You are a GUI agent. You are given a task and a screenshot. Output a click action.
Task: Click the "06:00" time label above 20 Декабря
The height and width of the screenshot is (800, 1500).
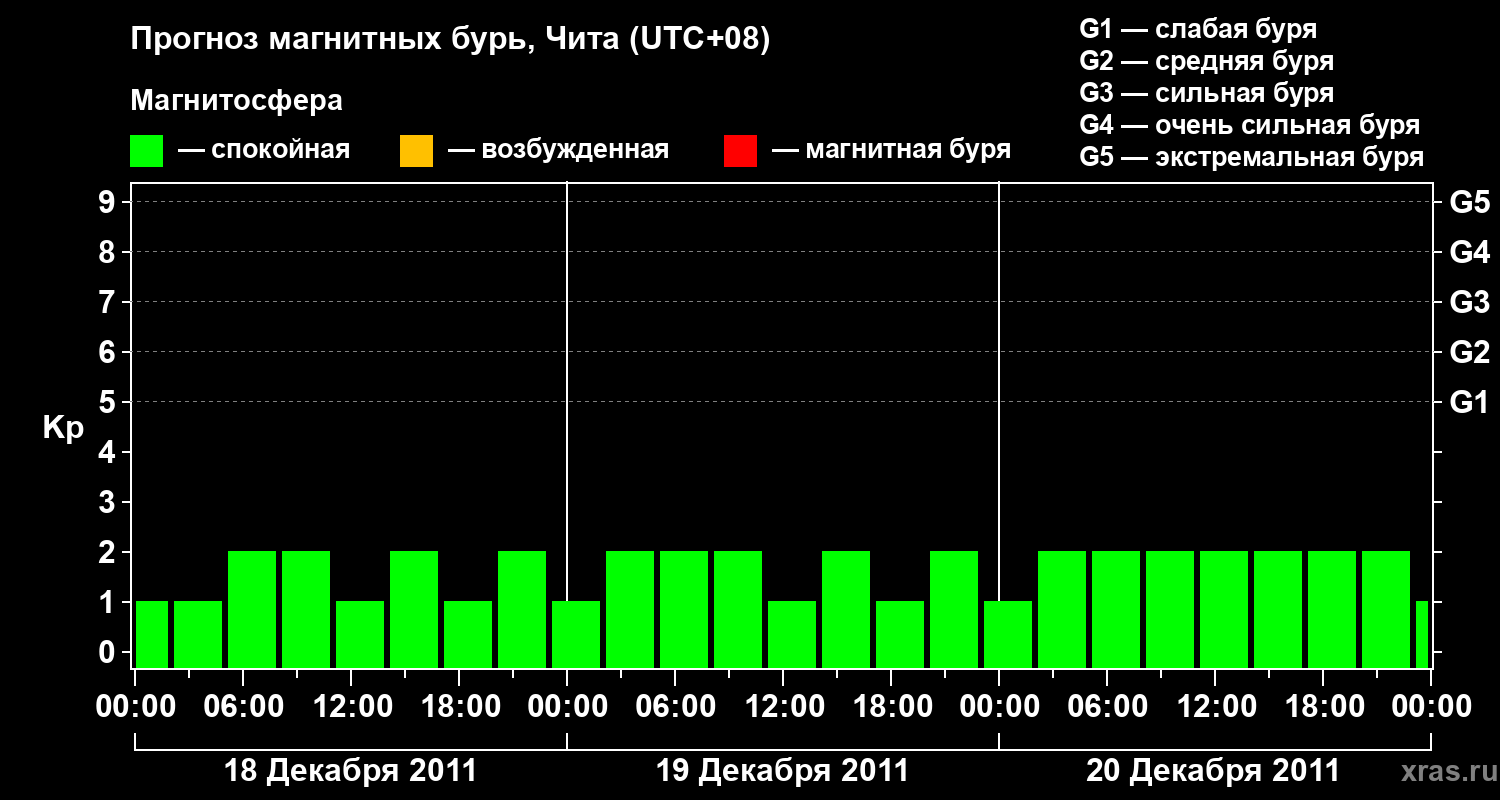click(1106, 707)
